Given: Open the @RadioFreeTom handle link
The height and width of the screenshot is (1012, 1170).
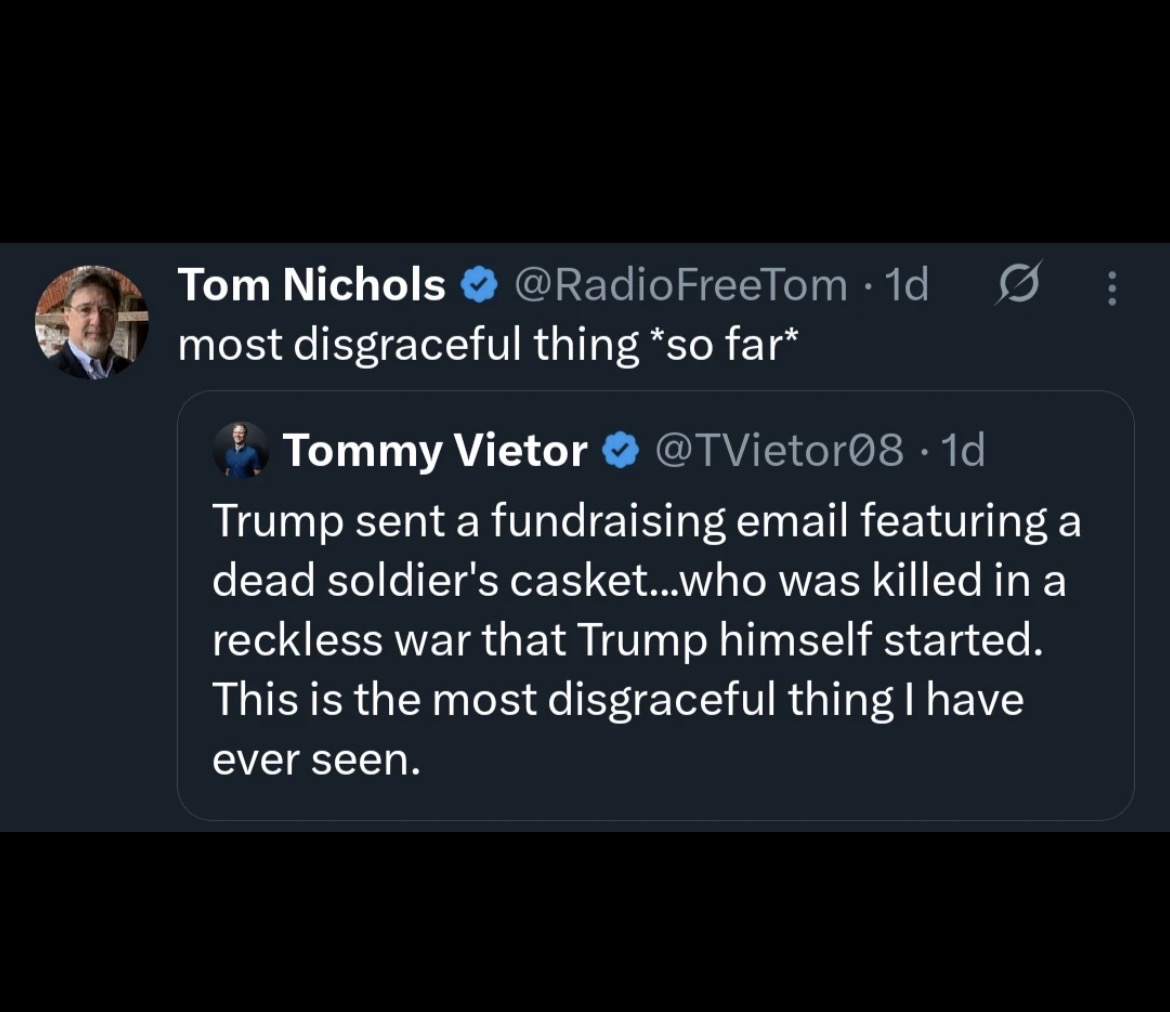Looking at the screenshot, I should tap(680, 286).
